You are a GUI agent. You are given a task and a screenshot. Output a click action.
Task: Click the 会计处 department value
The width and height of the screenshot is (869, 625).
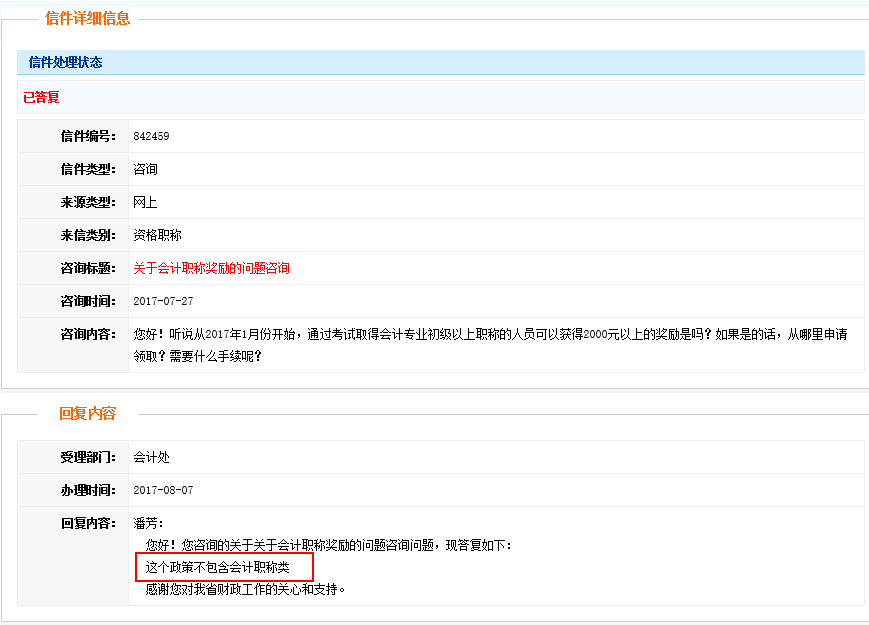click(x=151, y=457)
